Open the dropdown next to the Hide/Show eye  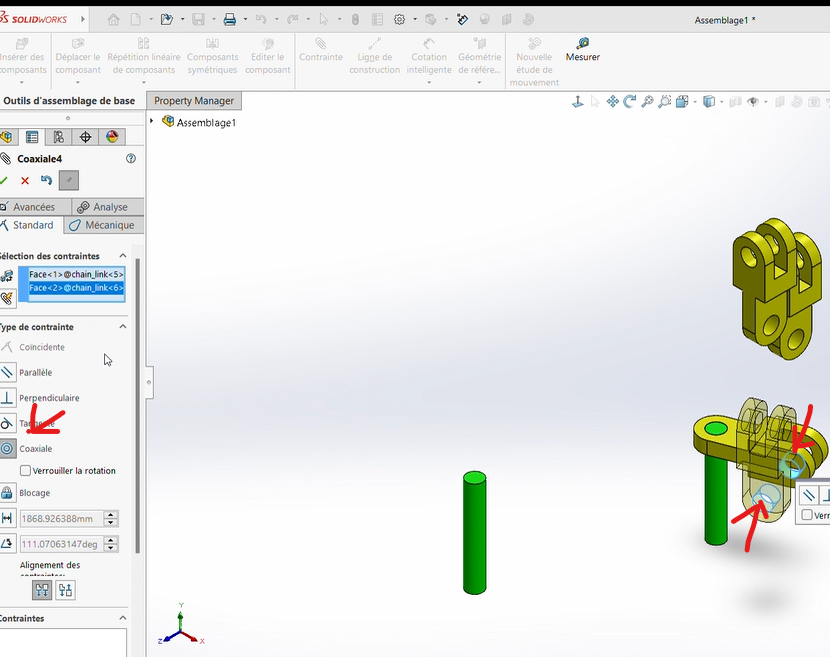pos(765,102)
